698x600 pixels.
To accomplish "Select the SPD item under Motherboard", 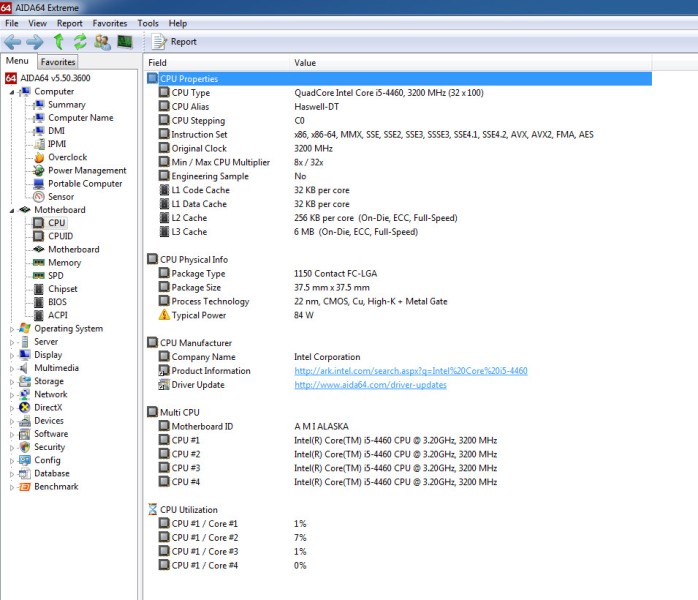I will [57, 276].
